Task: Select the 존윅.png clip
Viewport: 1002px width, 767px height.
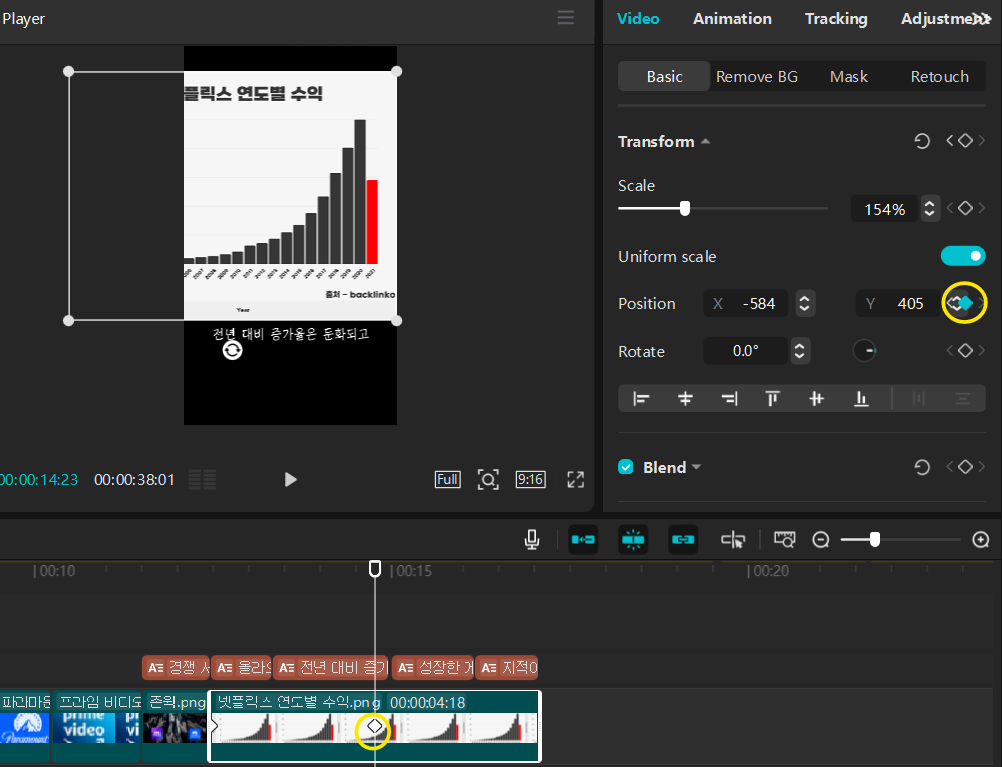Action: pos(175,725)
